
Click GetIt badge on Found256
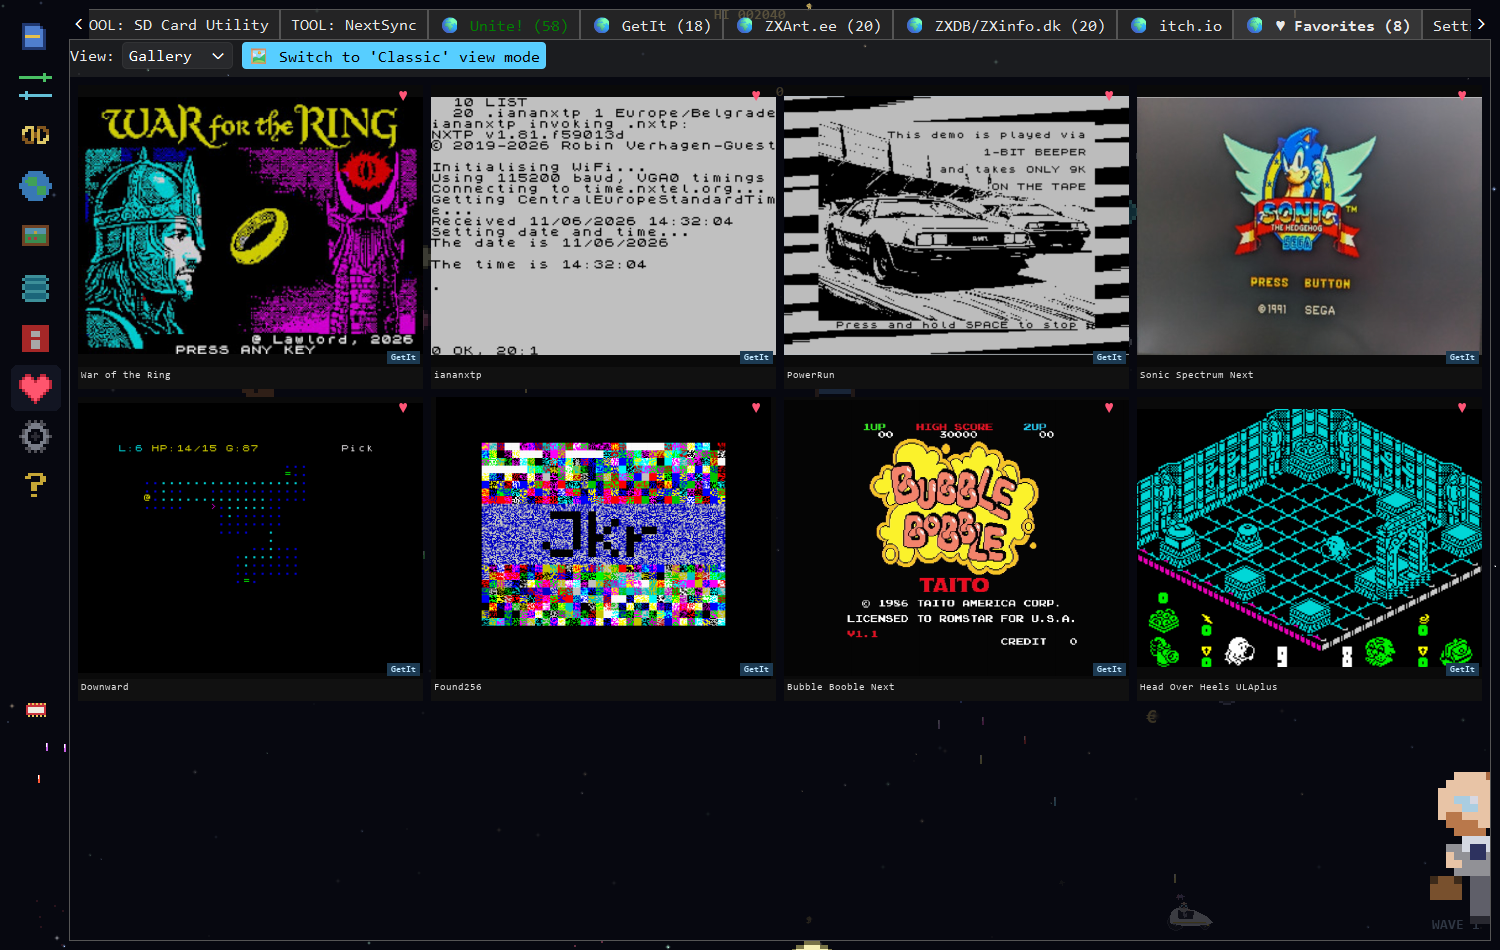(x=756, y=669)
